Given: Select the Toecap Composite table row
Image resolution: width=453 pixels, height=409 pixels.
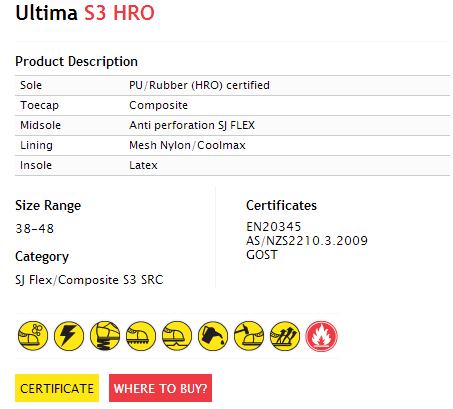Looking at the screenshot, I should 232,105.
